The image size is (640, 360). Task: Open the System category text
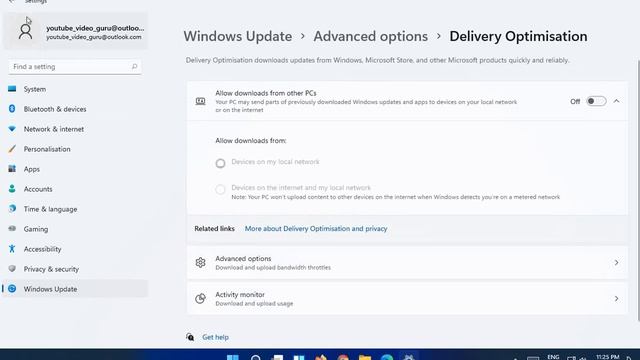coord(35,89)
